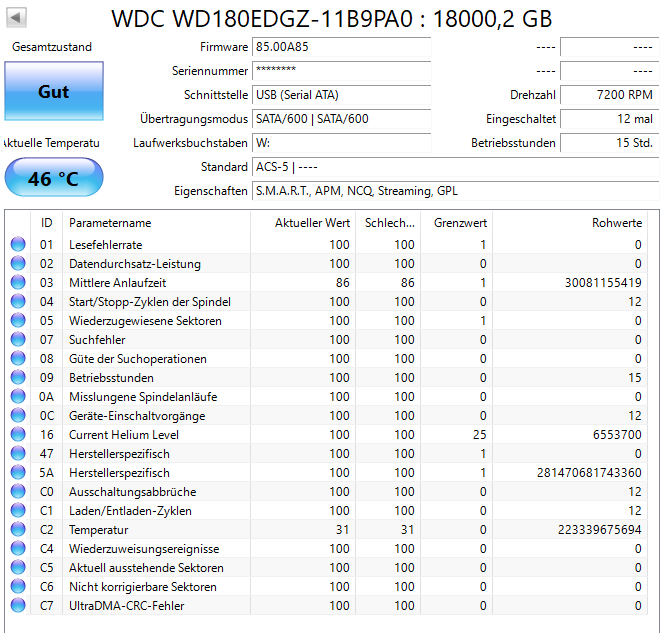Click Grenzwert value 25 for Helium Level

coord(480,435)
